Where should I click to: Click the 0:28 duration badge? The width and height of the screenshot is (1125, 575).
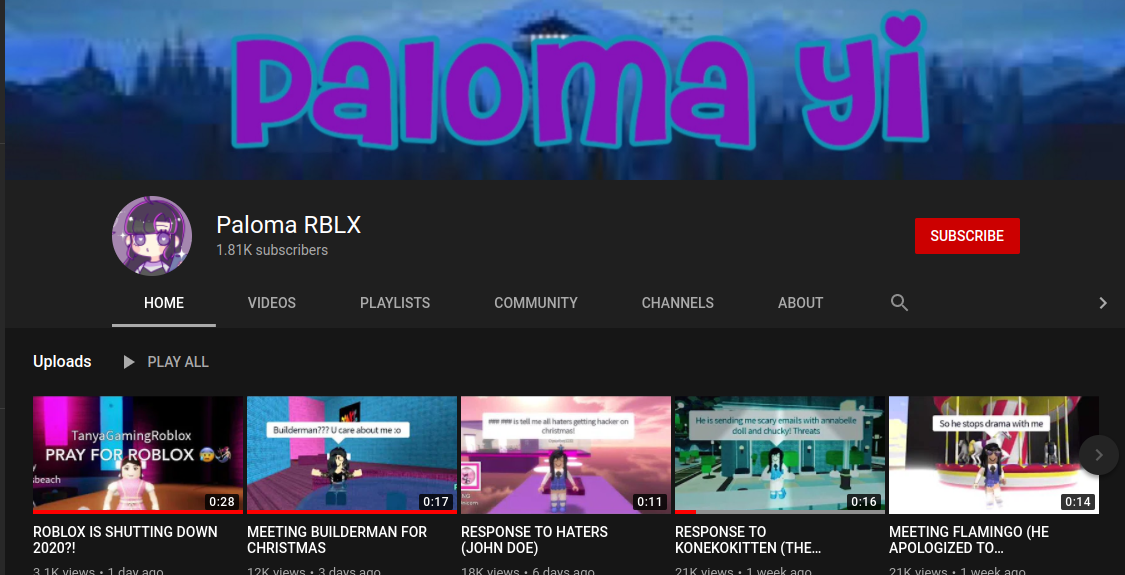click(x=222, y=502)
